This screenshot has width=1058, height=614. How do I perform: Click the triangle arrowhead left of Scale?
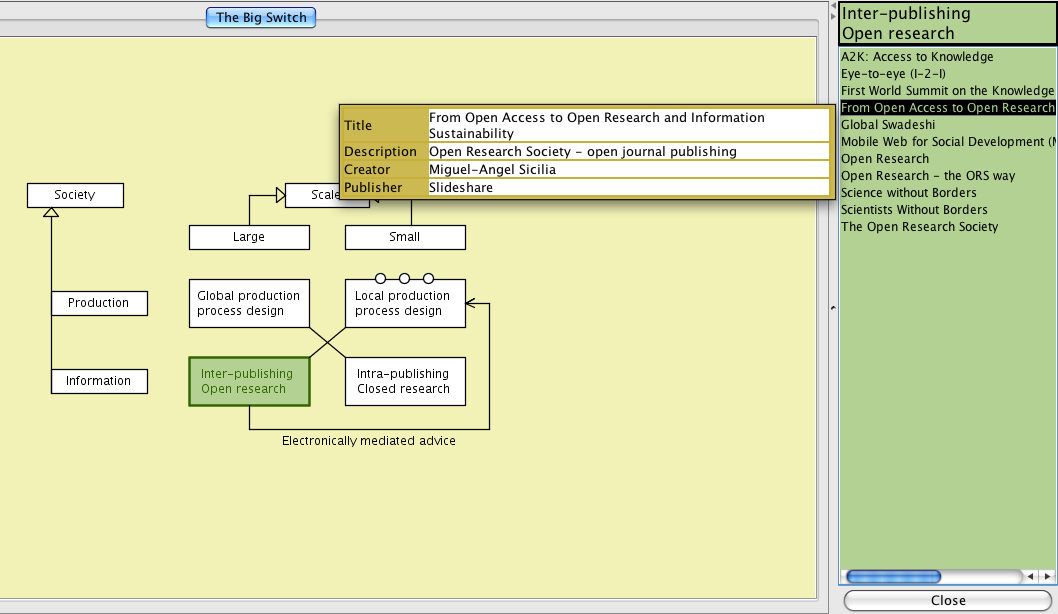281,195
